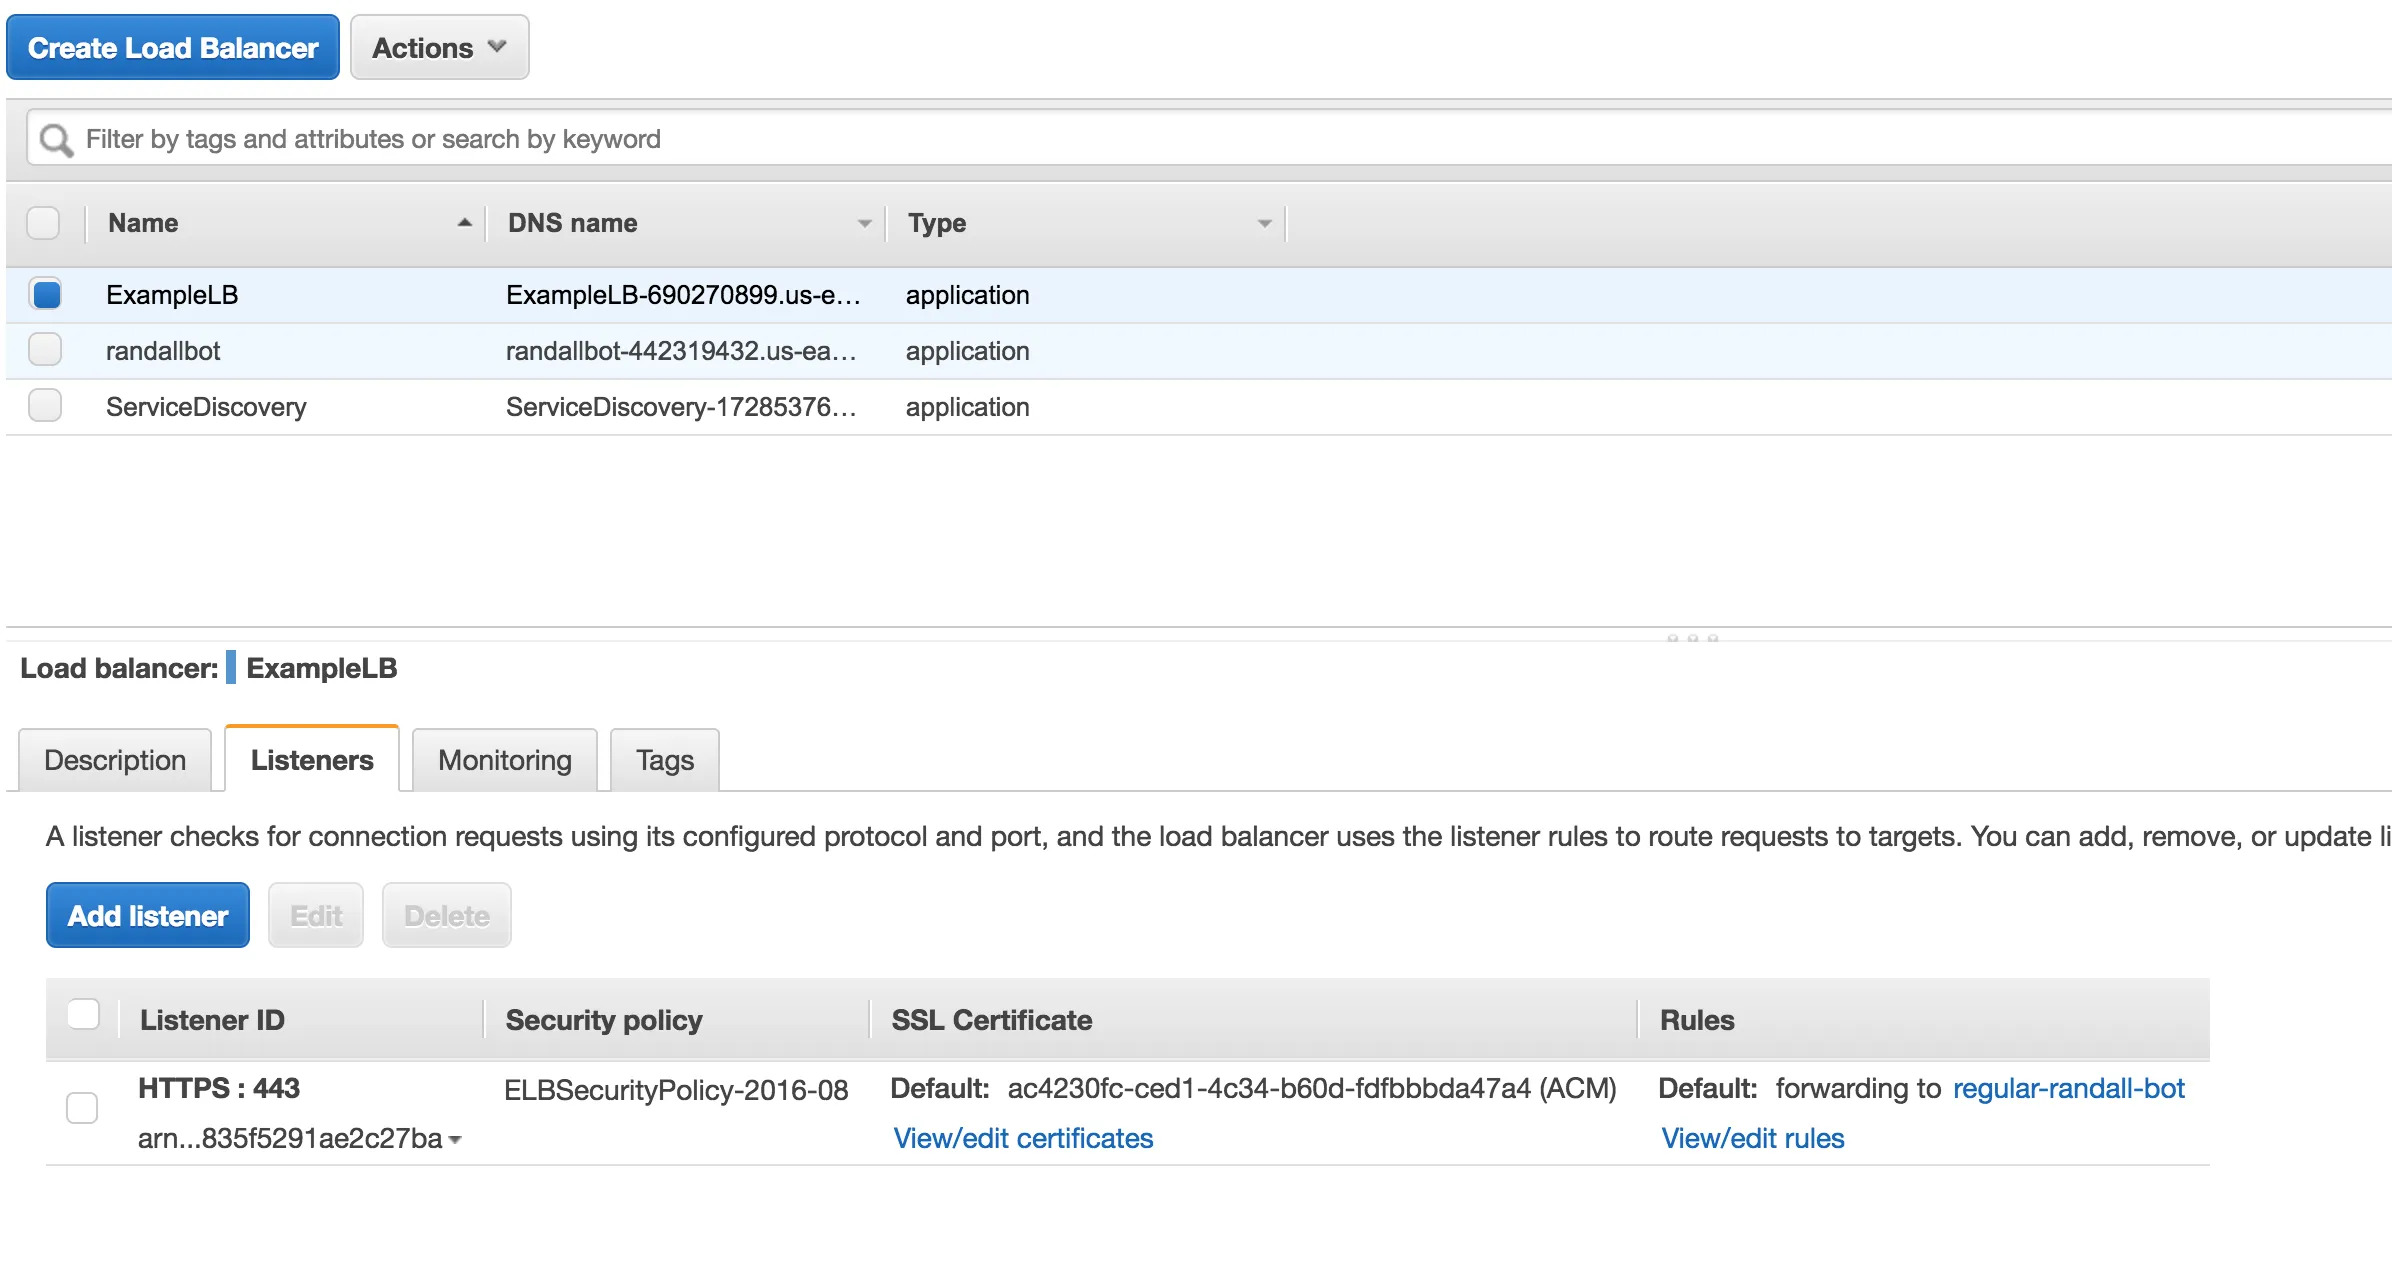Viewport: 2392px width, 1284px height.
Task: Toggle the select-all load balancers checkbox
Action: 43,222
